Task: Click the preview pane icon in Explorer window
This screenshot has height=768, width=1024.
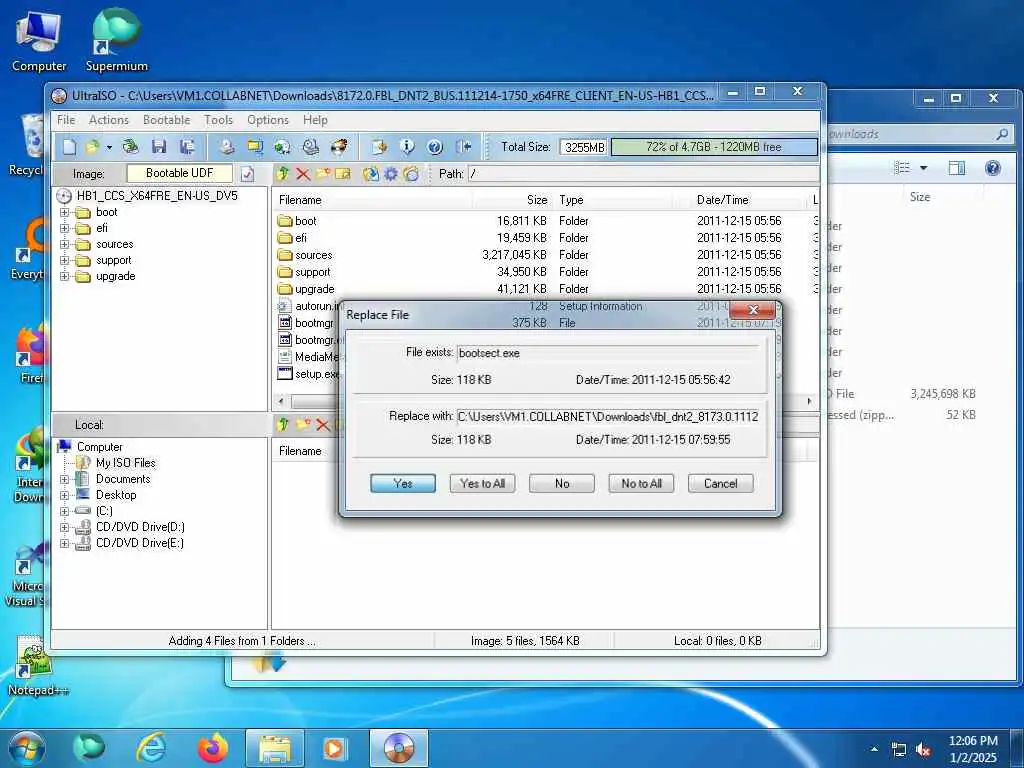Action: click(x=957, y=168)
